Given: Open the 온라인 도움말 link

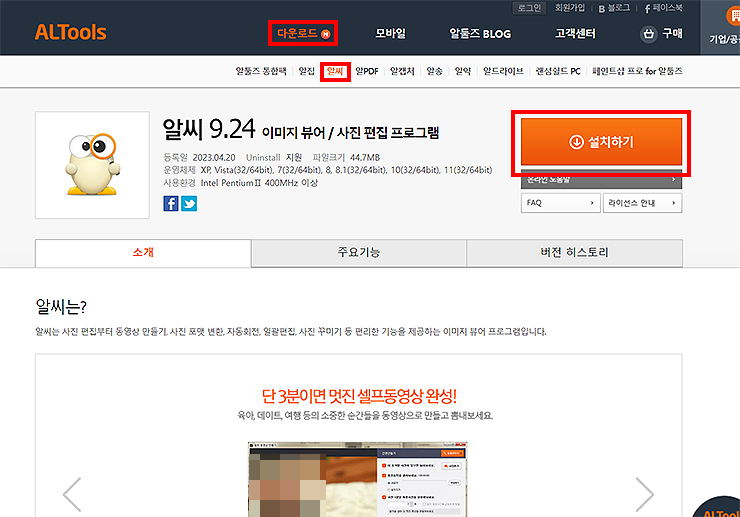Looking at the screenshot, I should click(x=601, y=179).
